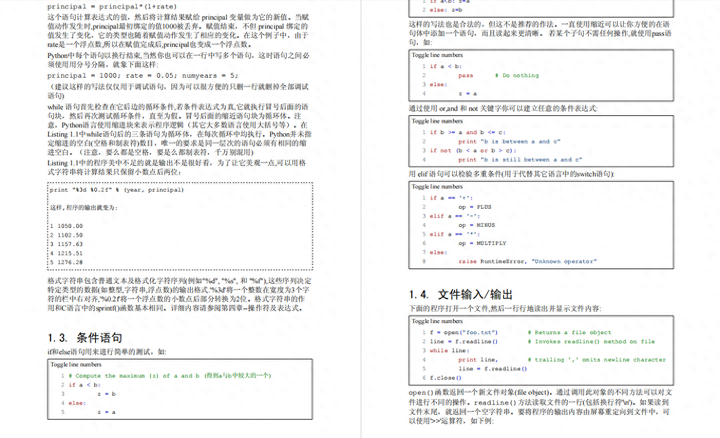
Task: Click the comment "# trailing ',' omits newline character"
Action: 596,360
